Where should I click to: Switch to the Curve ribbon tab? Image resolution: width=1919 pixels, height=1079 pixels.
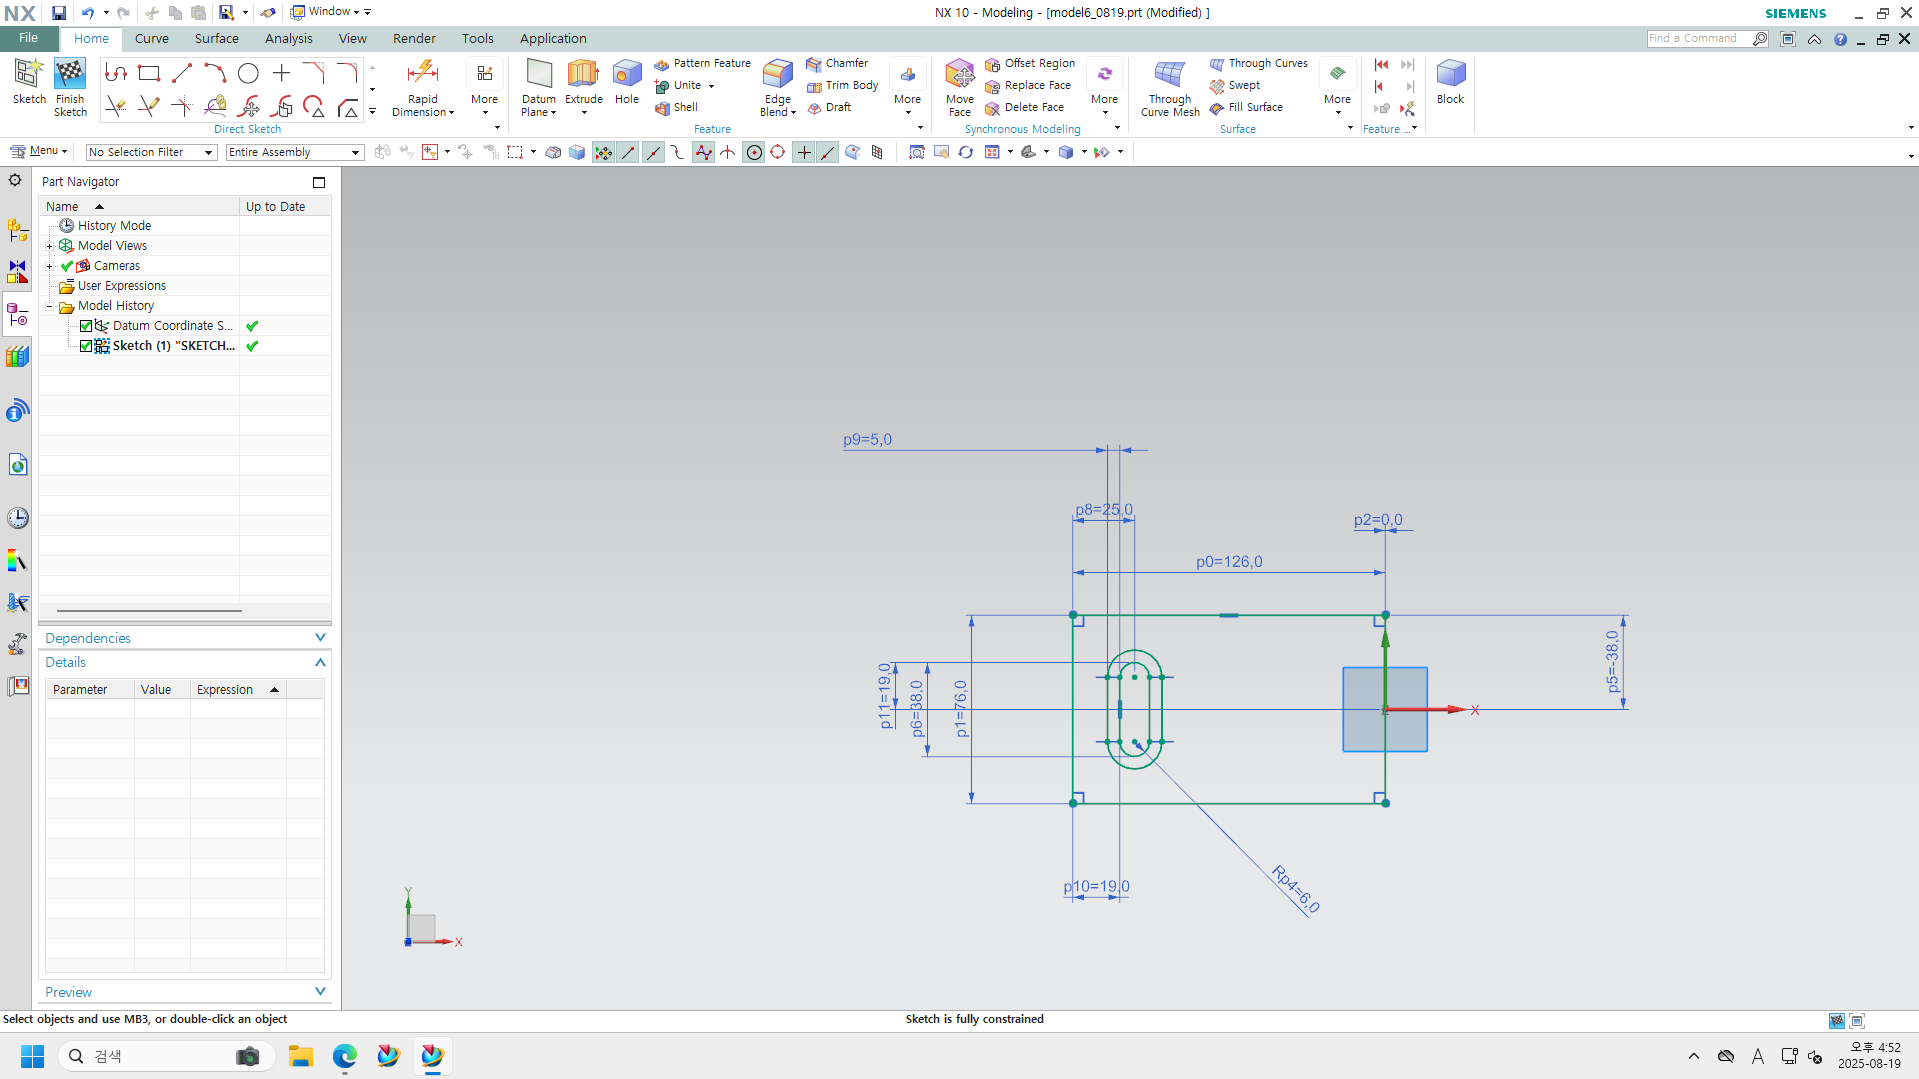(x=152, y=39)
